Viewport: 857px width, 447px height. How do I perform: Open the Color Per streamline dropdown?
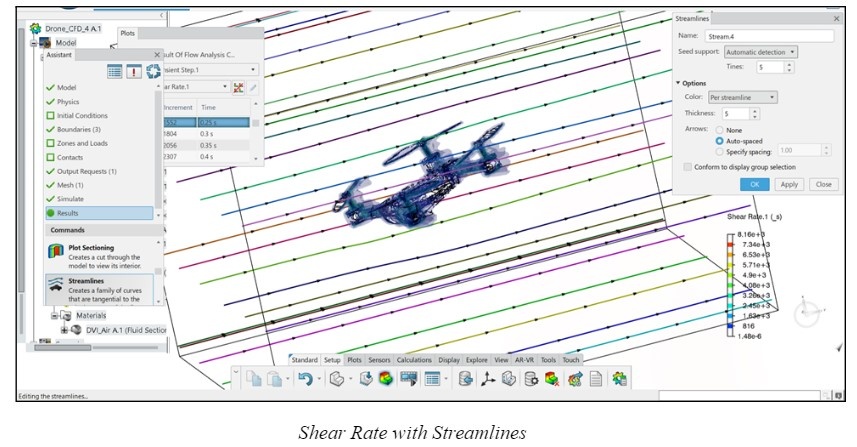[742, 97]
